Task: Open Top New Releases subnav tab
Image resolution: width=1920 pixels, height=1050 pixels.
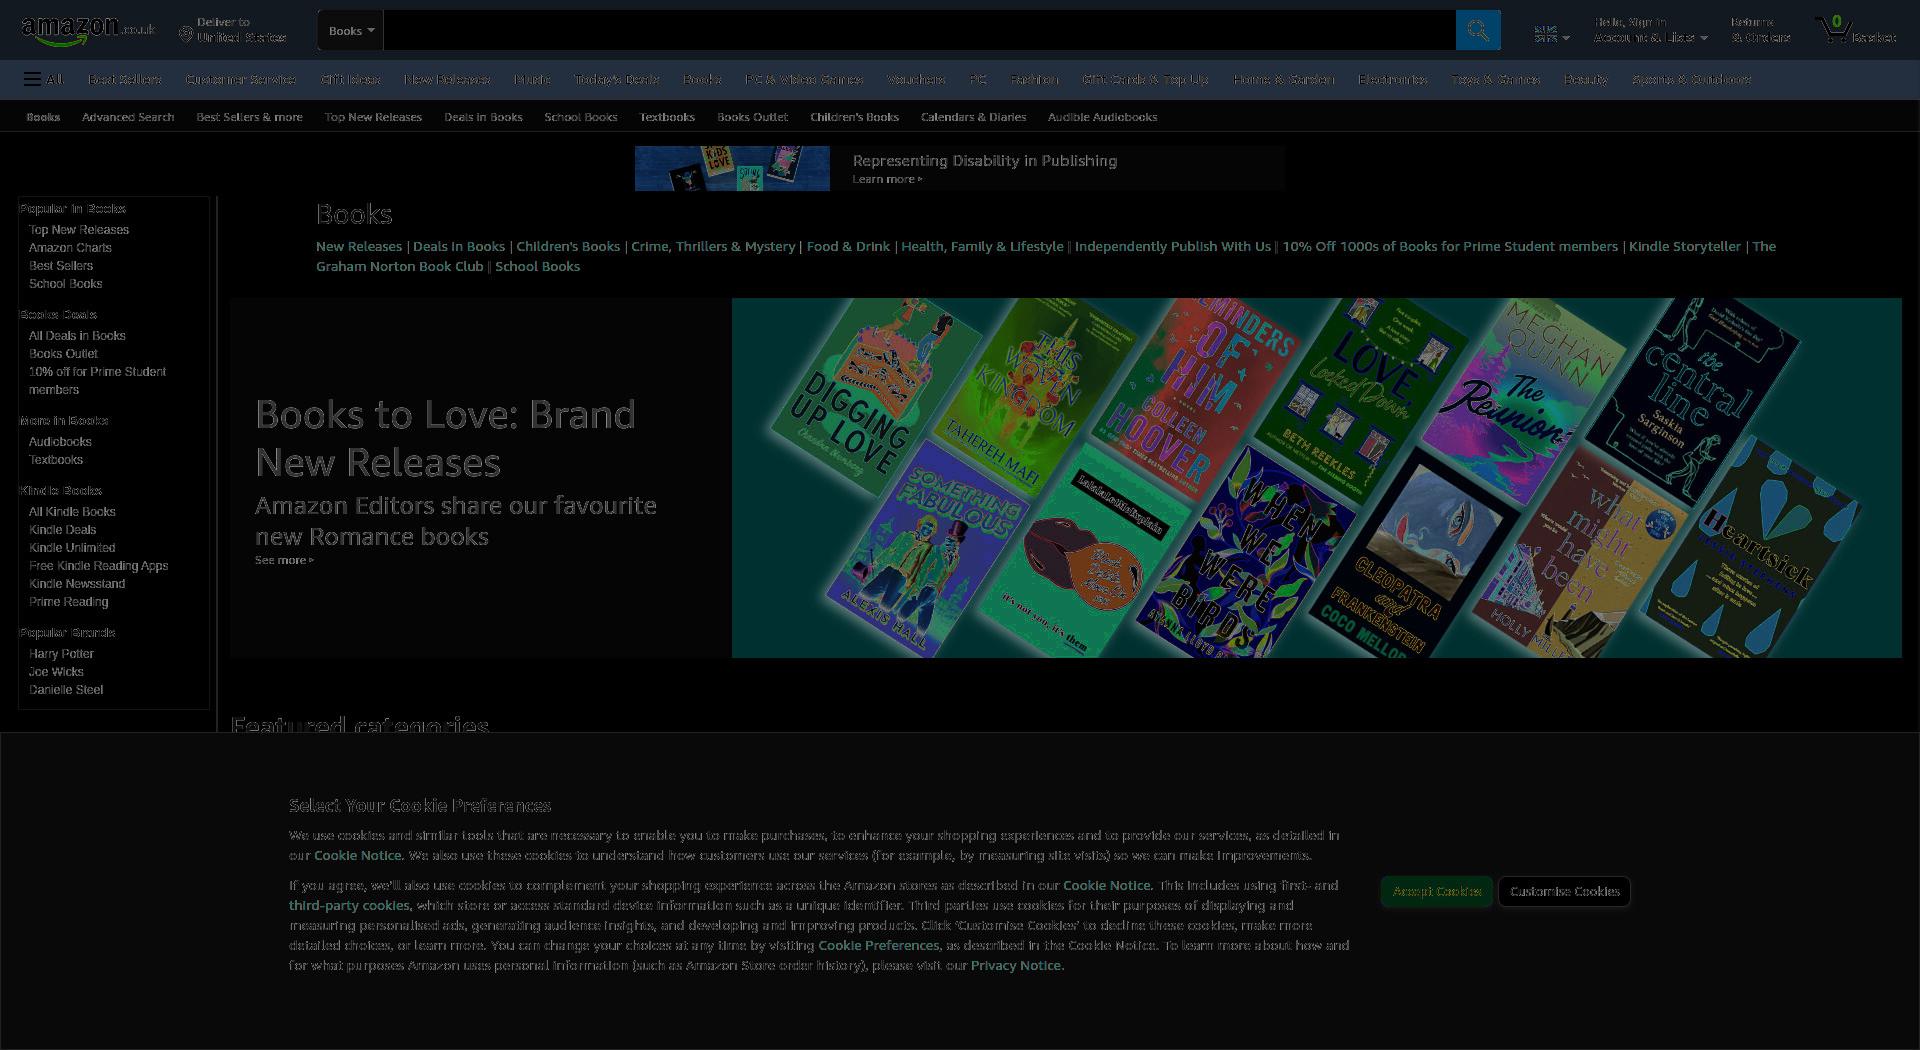Action: (x=373, y=117)
